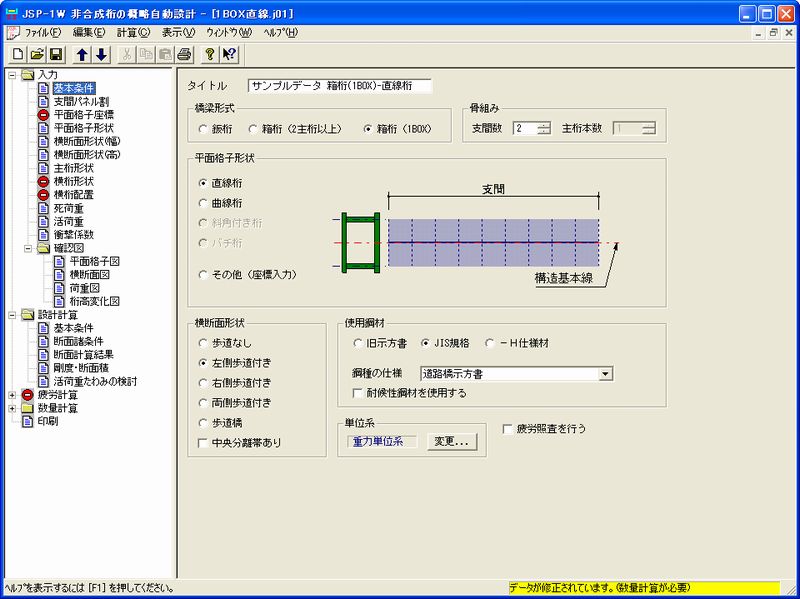Image resolution: width=800 pixels, height=599 pixels.
Task: Open the 鋼種の仕様 dropdown
Action: [x=606, y=374]
